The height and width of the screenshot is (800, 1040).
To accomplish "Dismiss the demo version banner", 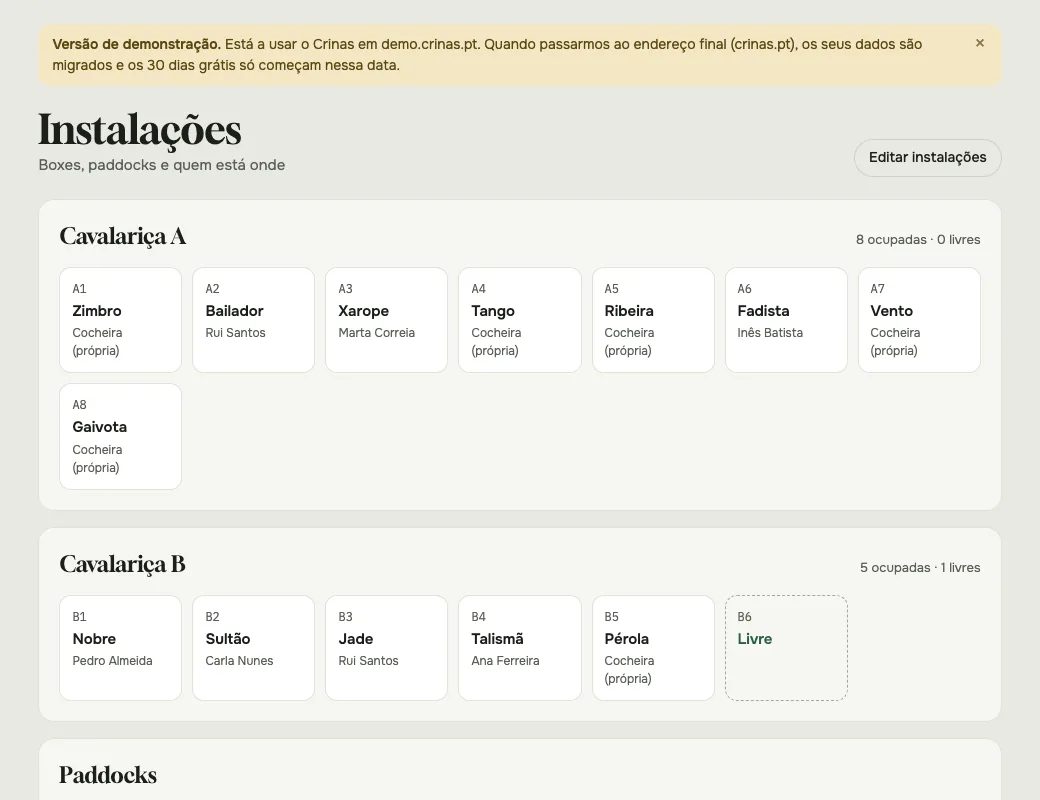I will click(x=980, y=43).
